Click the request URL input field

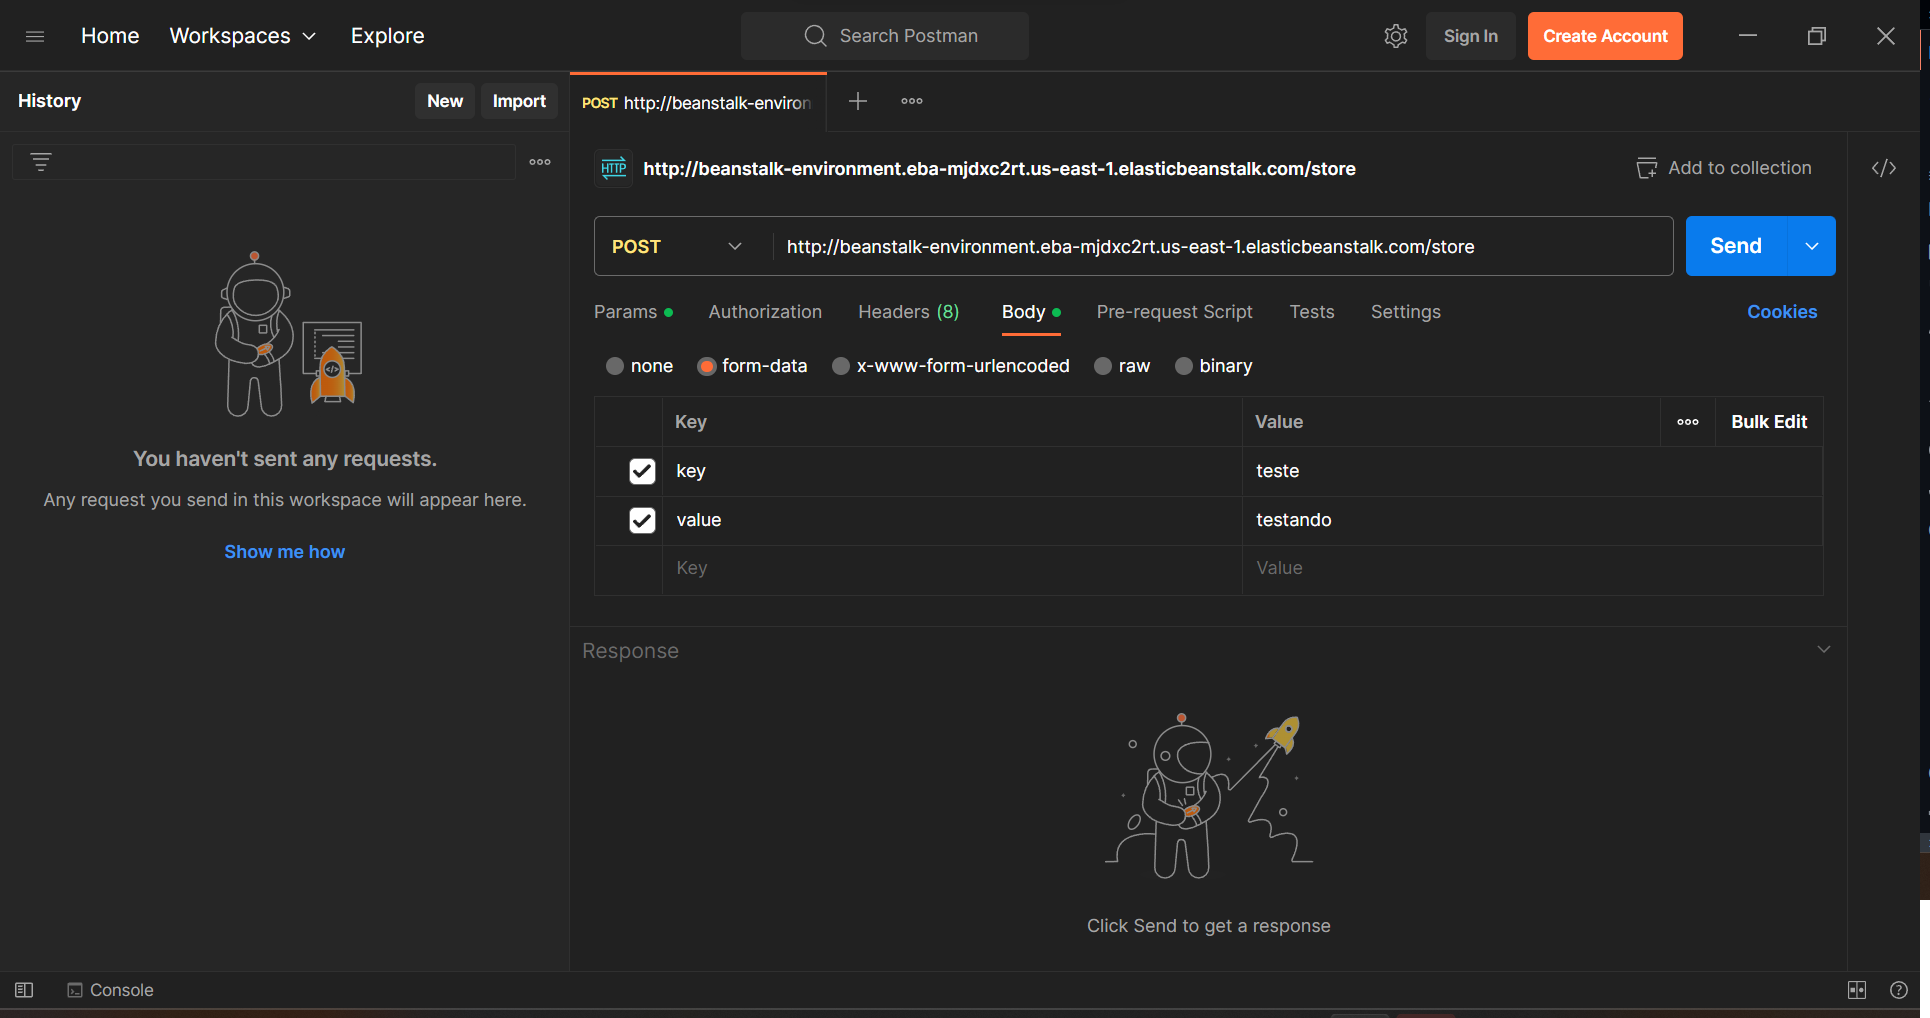tap(1222, 246)
